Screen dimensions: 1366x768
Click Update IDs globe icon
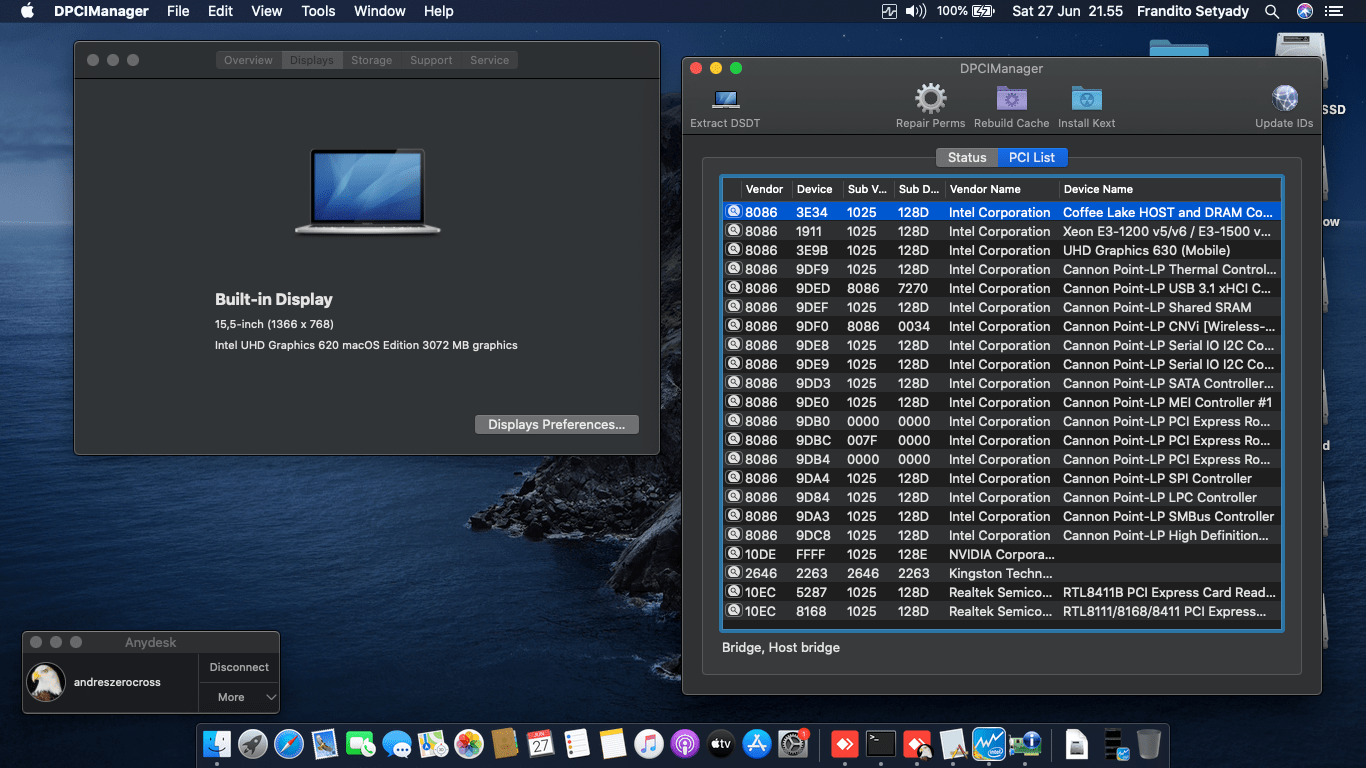1284,98
